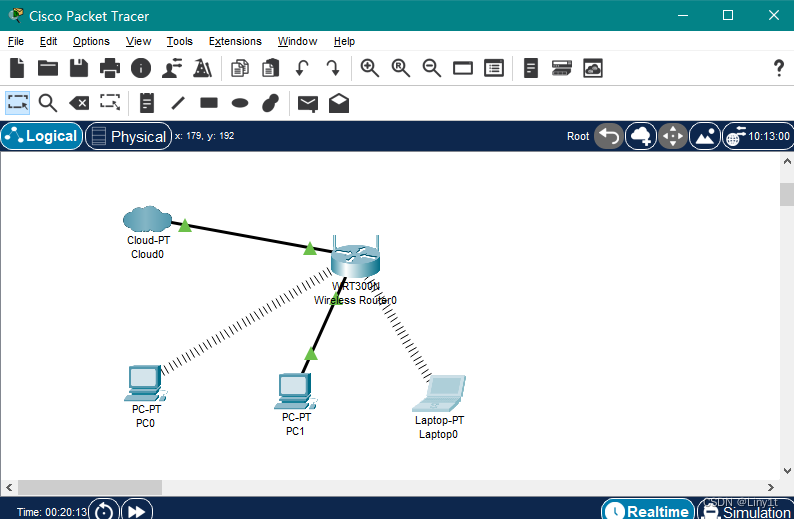Open the drawing palette rectangle icon
This screenshot has height=519, width=794.
tap(463, 68)
